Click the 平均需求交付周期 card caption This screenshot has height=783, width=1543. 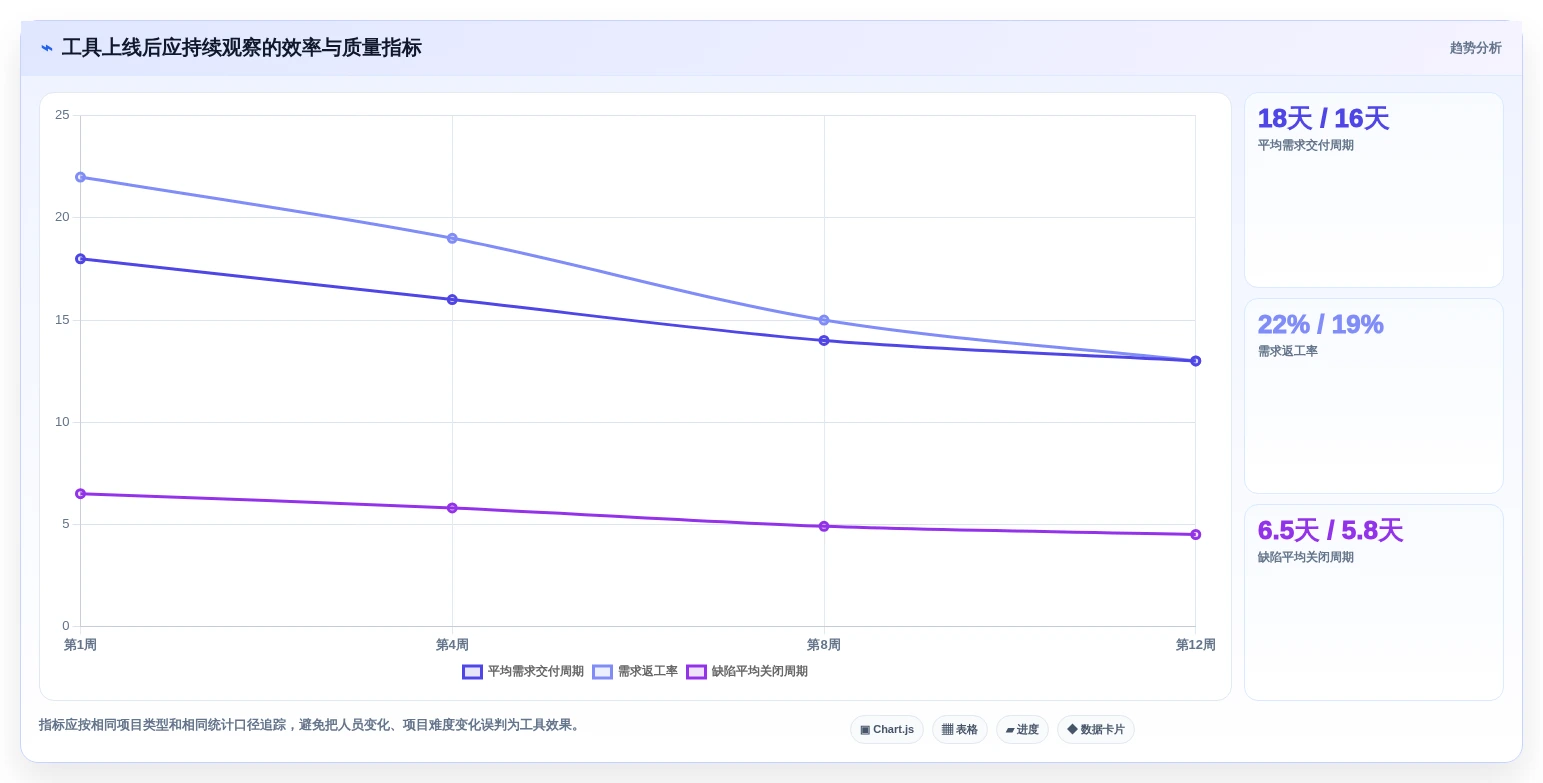(1306, 145)
